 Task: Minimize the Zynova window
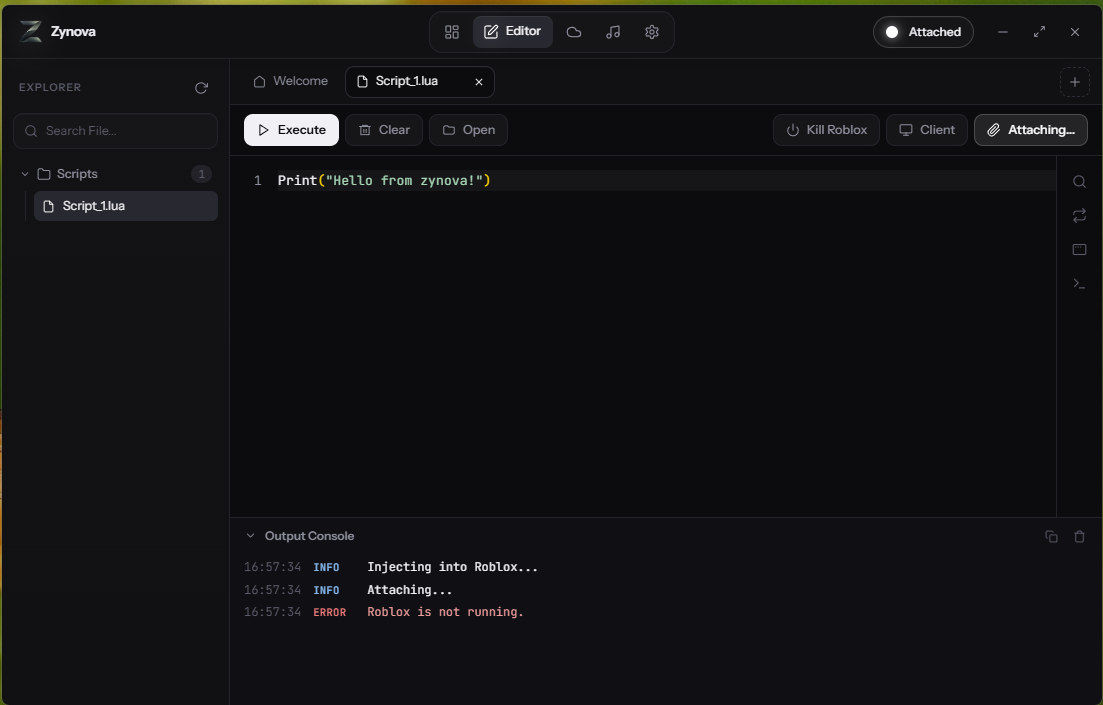[1003, 32]
